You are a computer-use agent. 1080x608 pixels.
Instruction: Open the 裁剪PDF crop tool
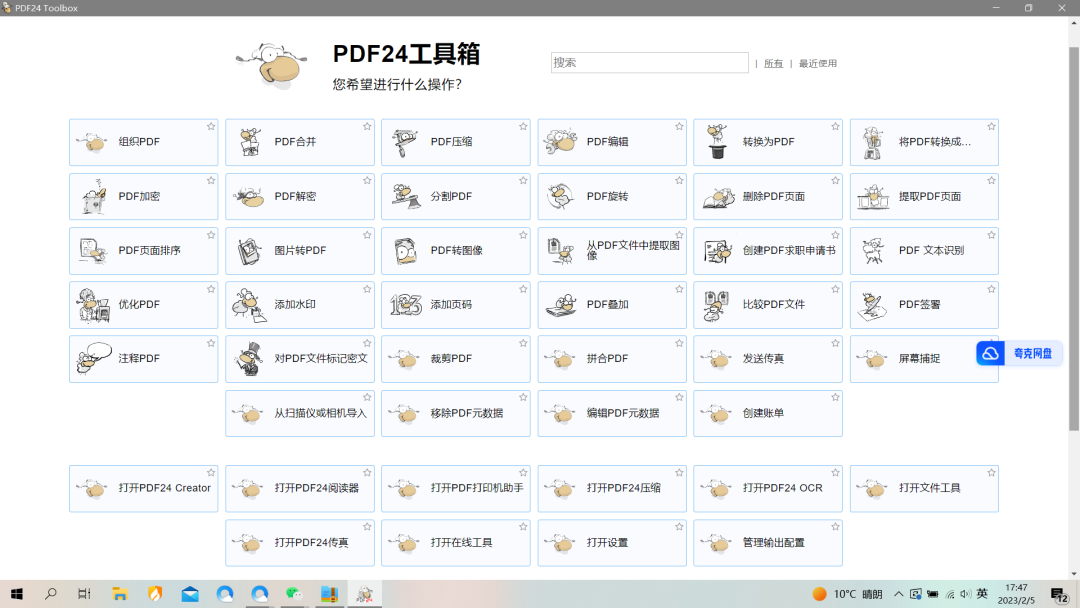[456, 359]
